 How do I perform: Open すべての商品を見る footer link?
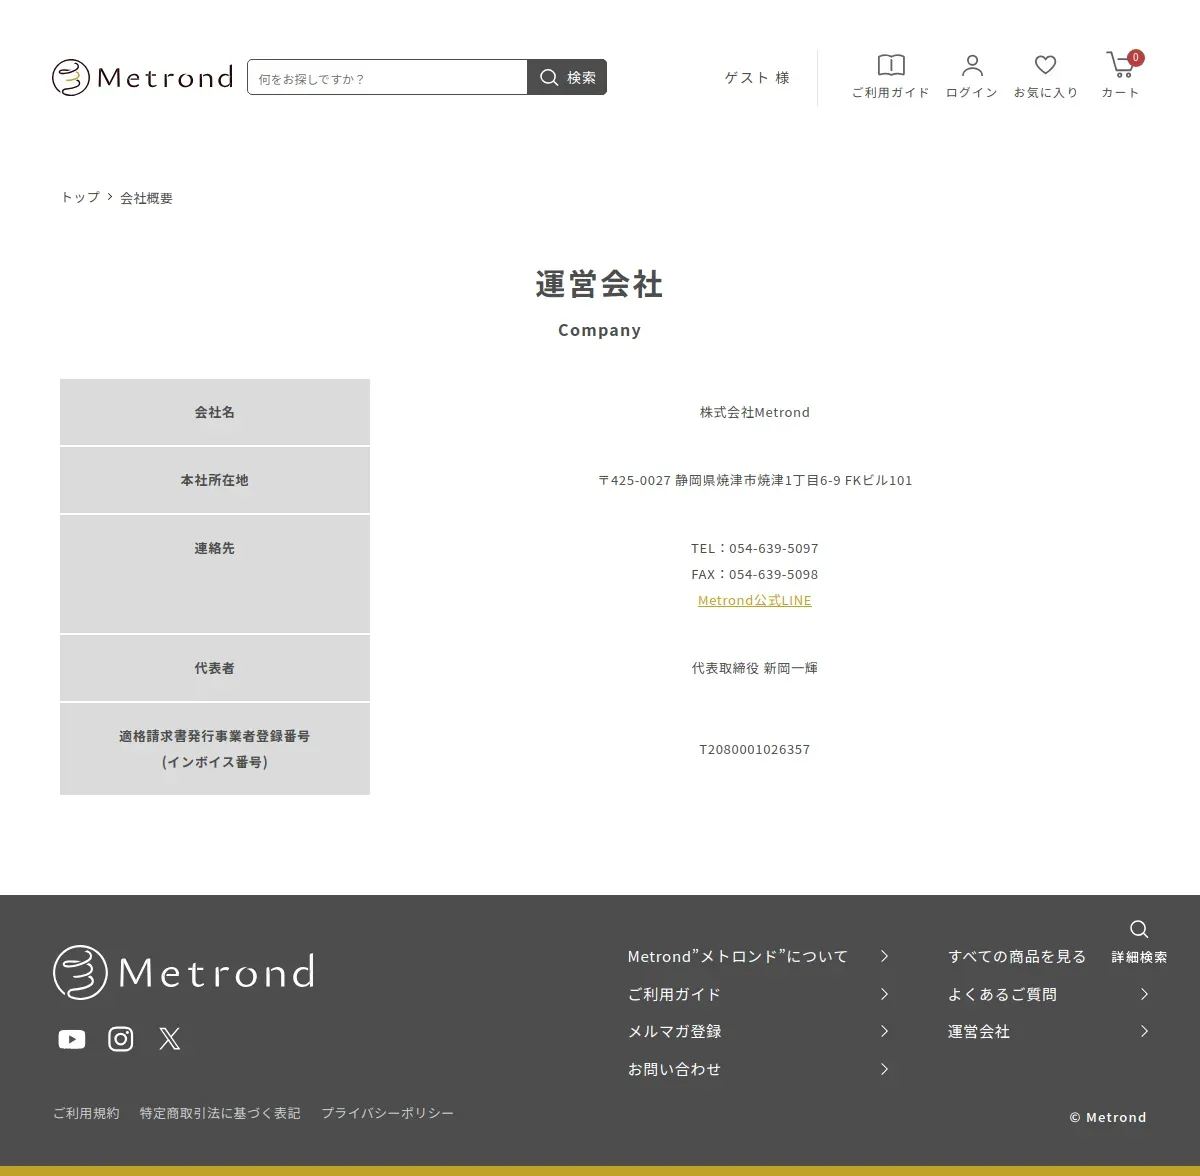pyautogui.click(x=1017, y=957)
